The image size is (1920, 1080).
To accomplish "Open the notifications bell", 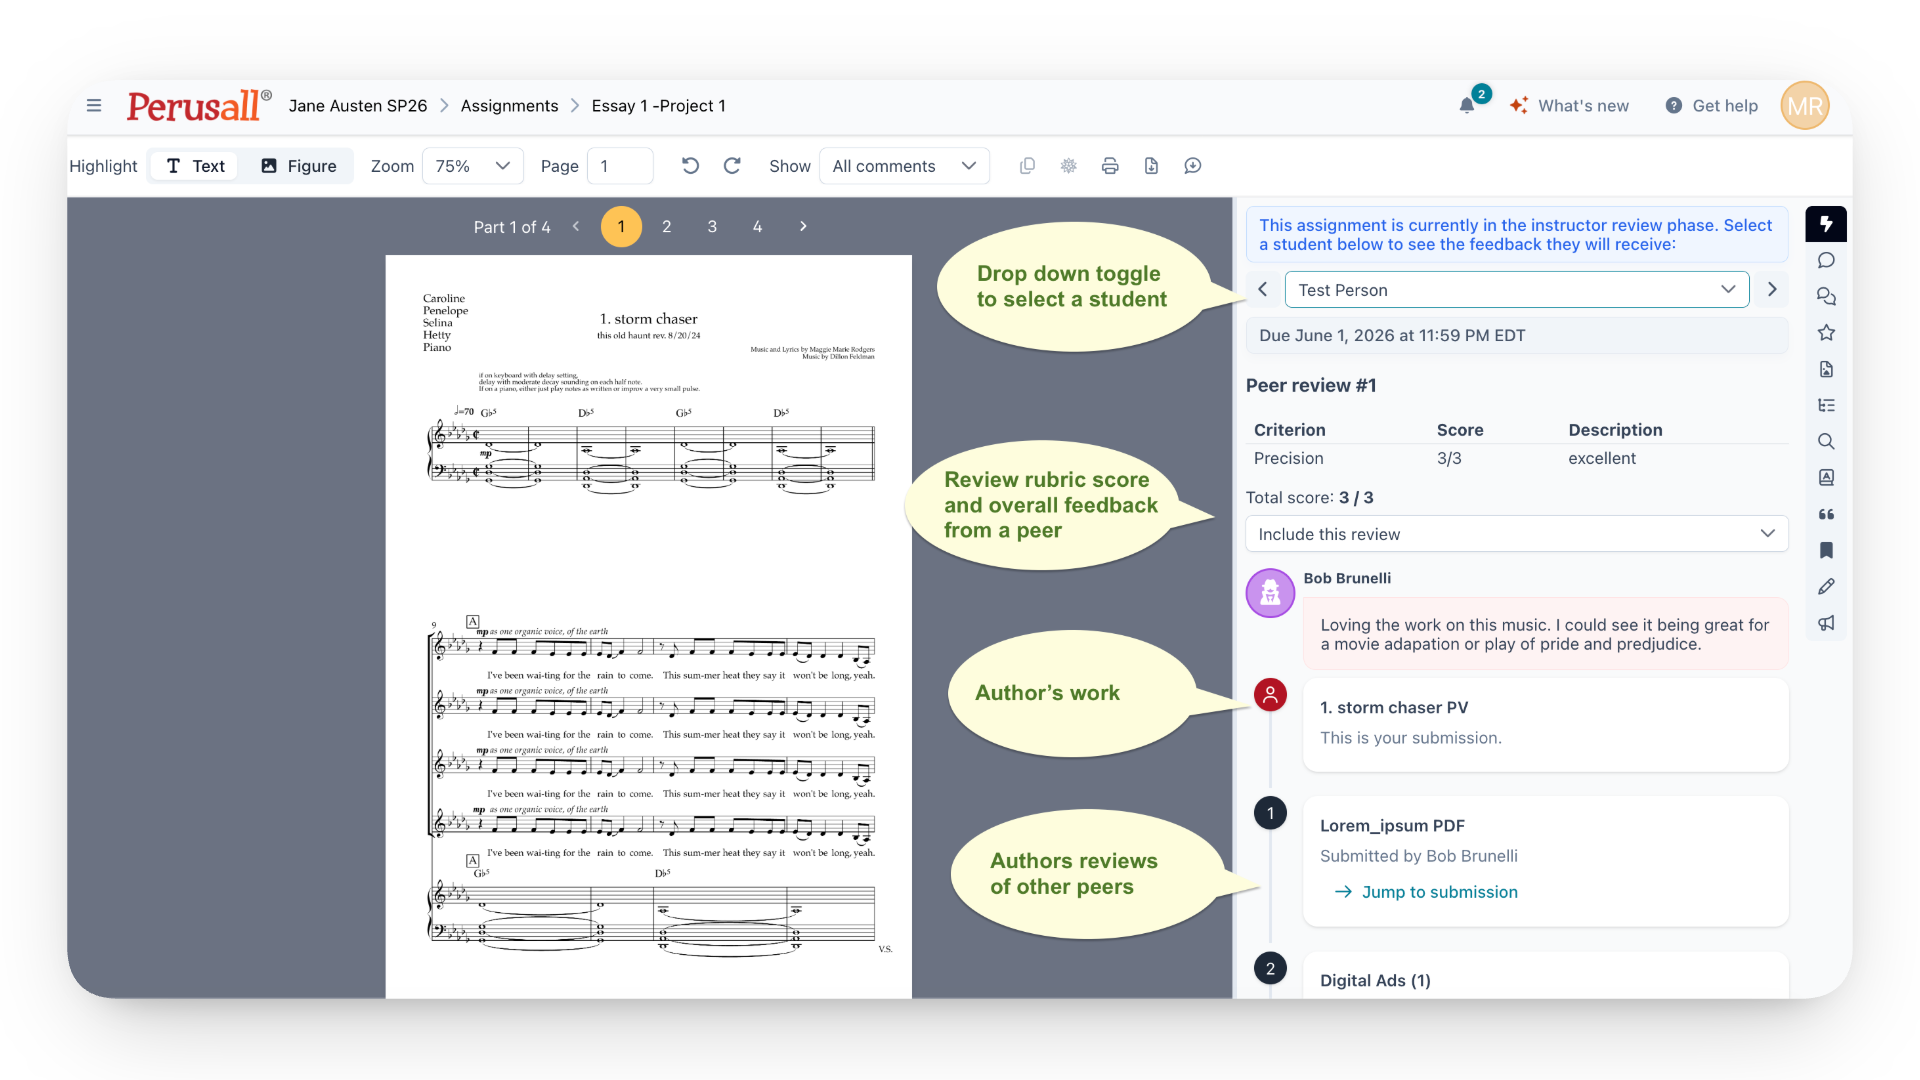I will point(1467,106).
